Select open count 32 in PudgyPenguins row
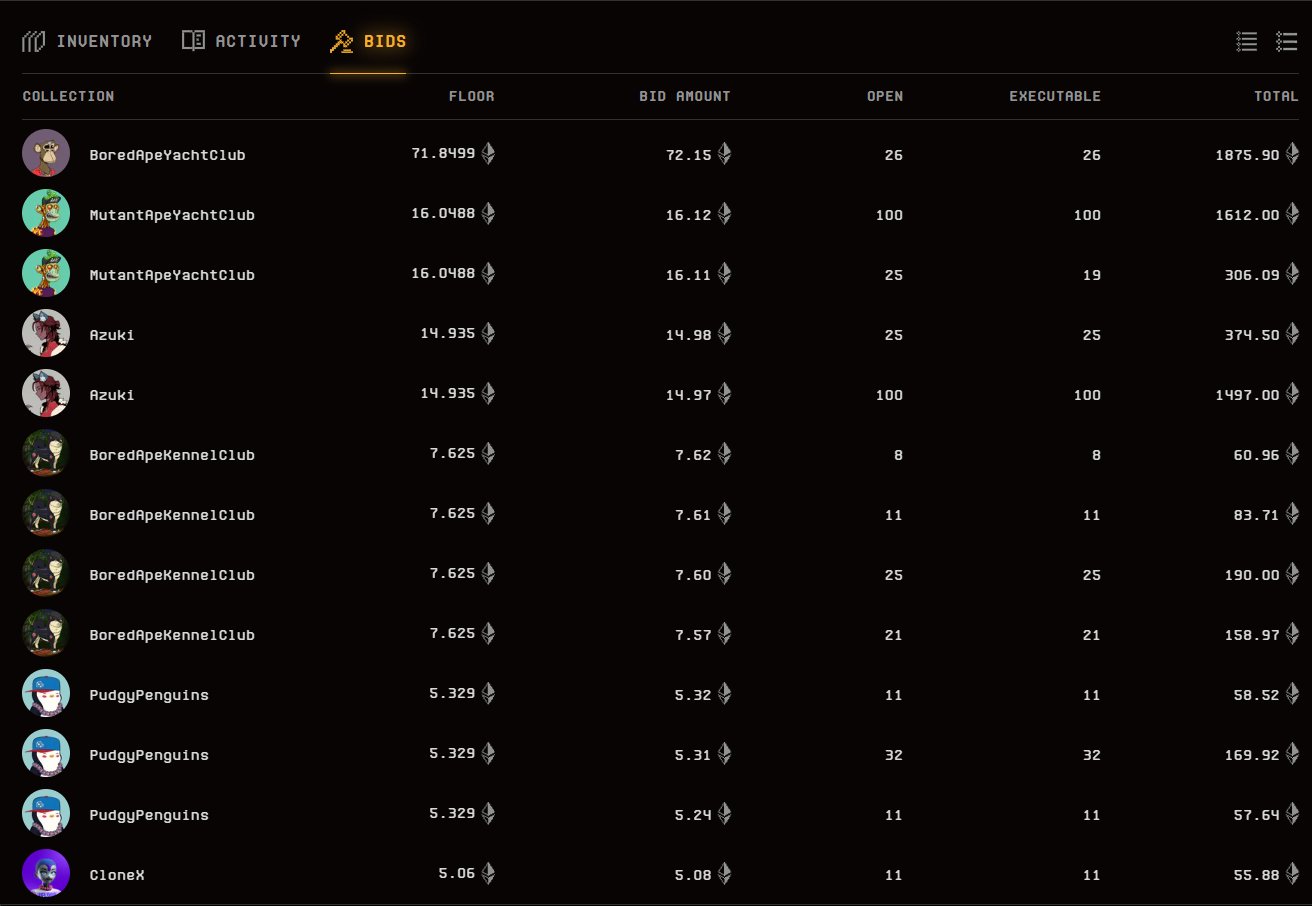The image size is (1312, 906). (x=894, y=755)
